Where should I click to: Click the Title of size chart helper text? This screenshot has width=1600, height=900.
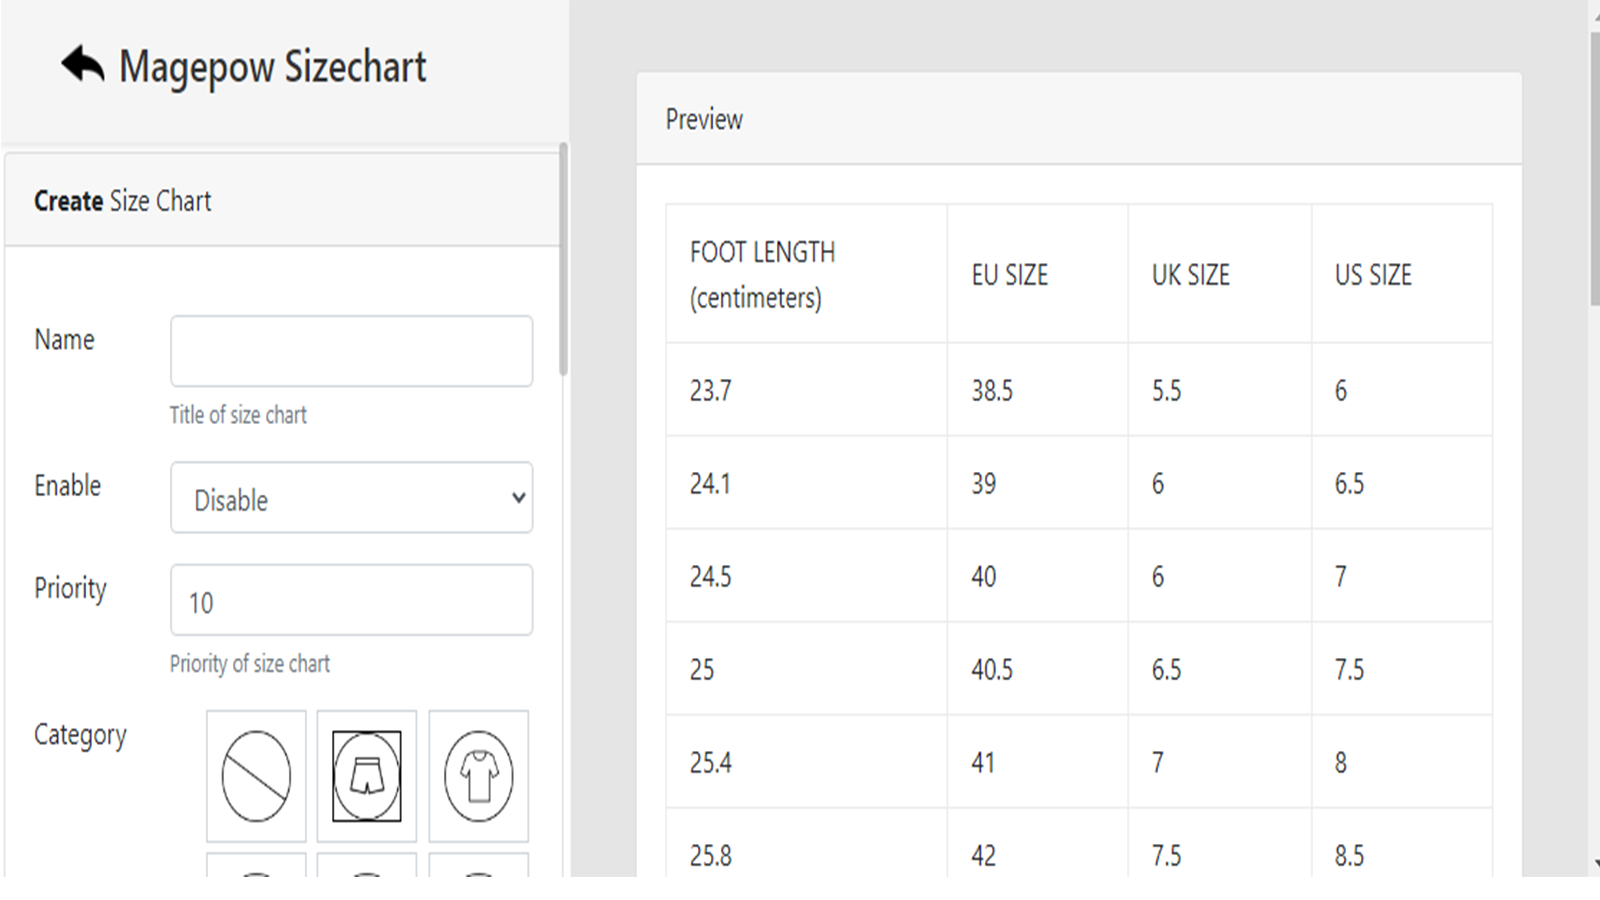237,415
